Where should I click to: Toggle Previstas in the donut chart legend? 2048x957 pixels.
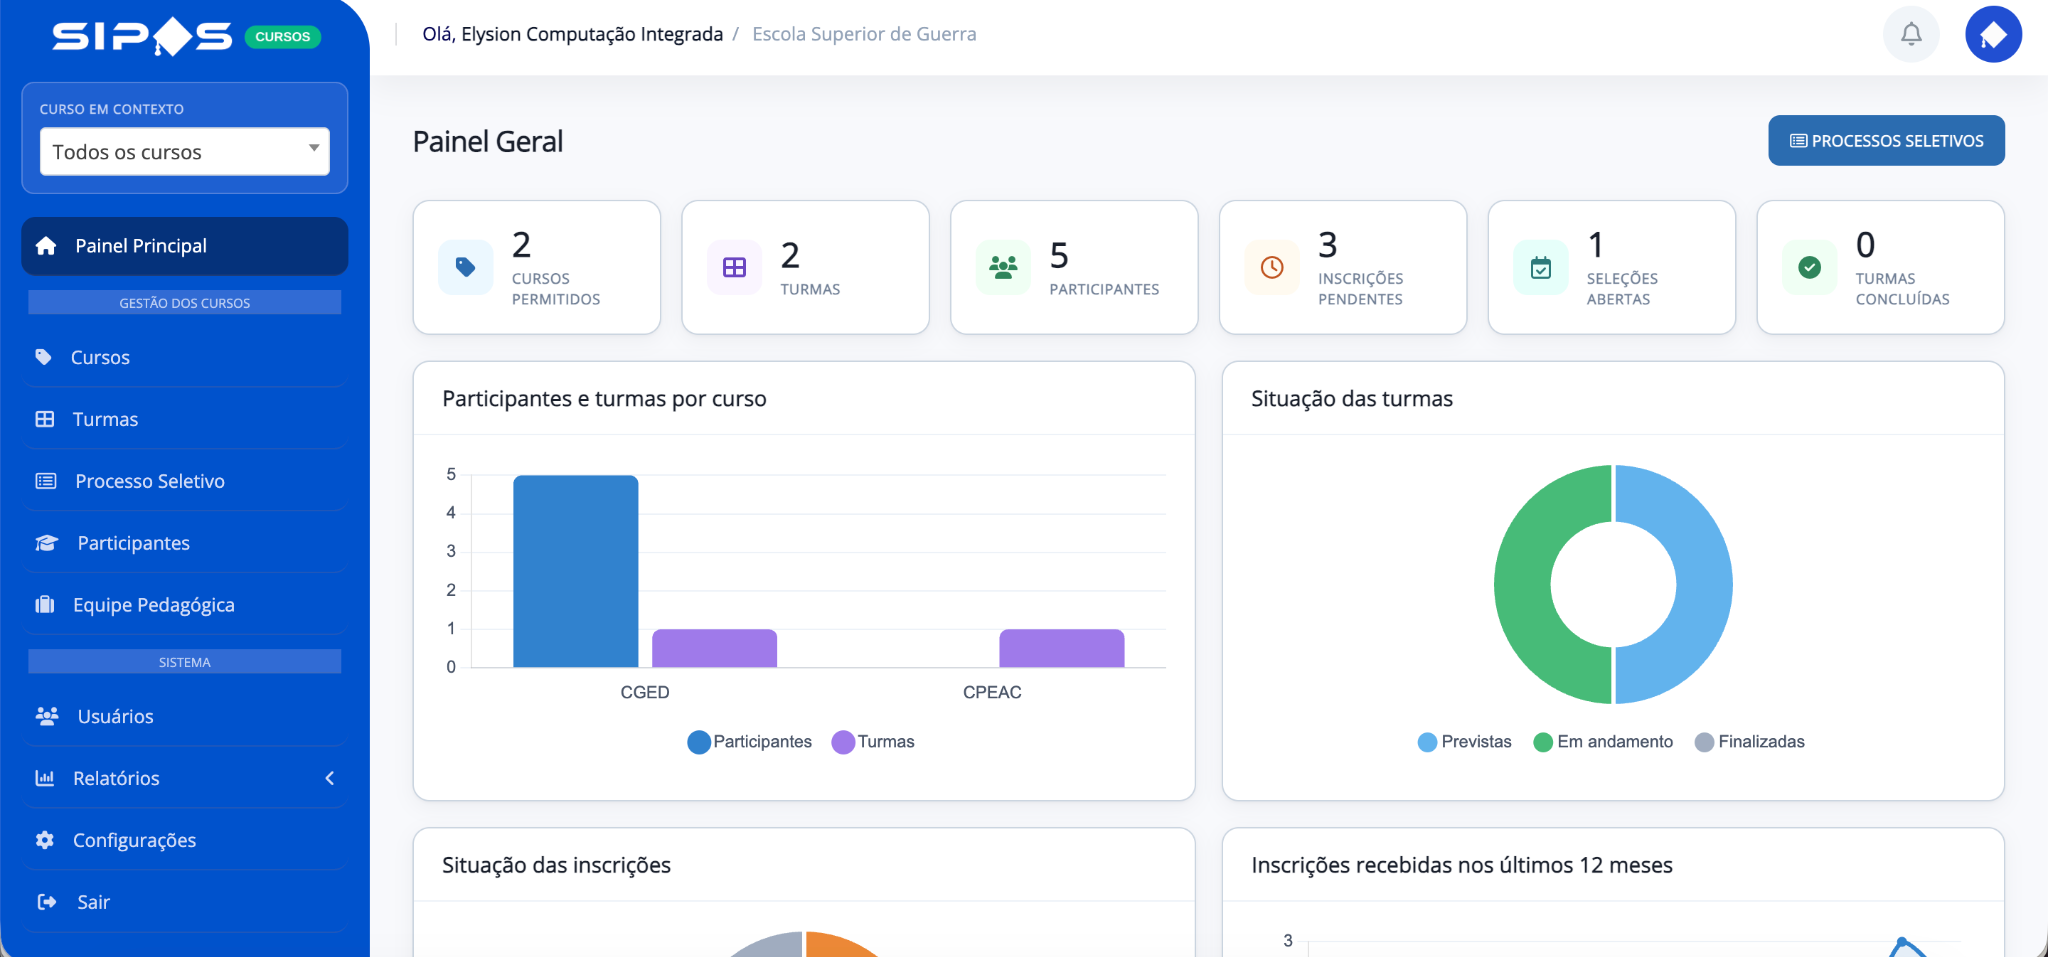coord(1465,742)
